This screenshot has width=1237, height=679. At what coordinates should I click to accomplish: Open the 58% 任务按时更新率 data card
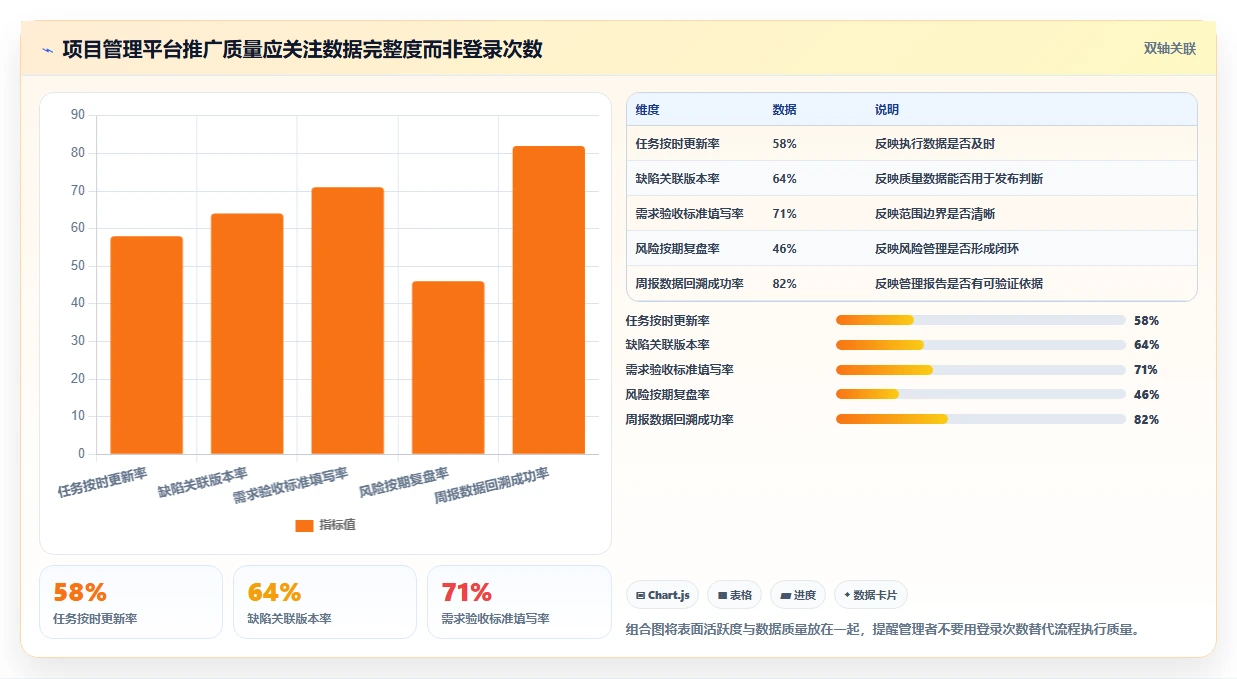pyautogui.click(x=131, y=602)
